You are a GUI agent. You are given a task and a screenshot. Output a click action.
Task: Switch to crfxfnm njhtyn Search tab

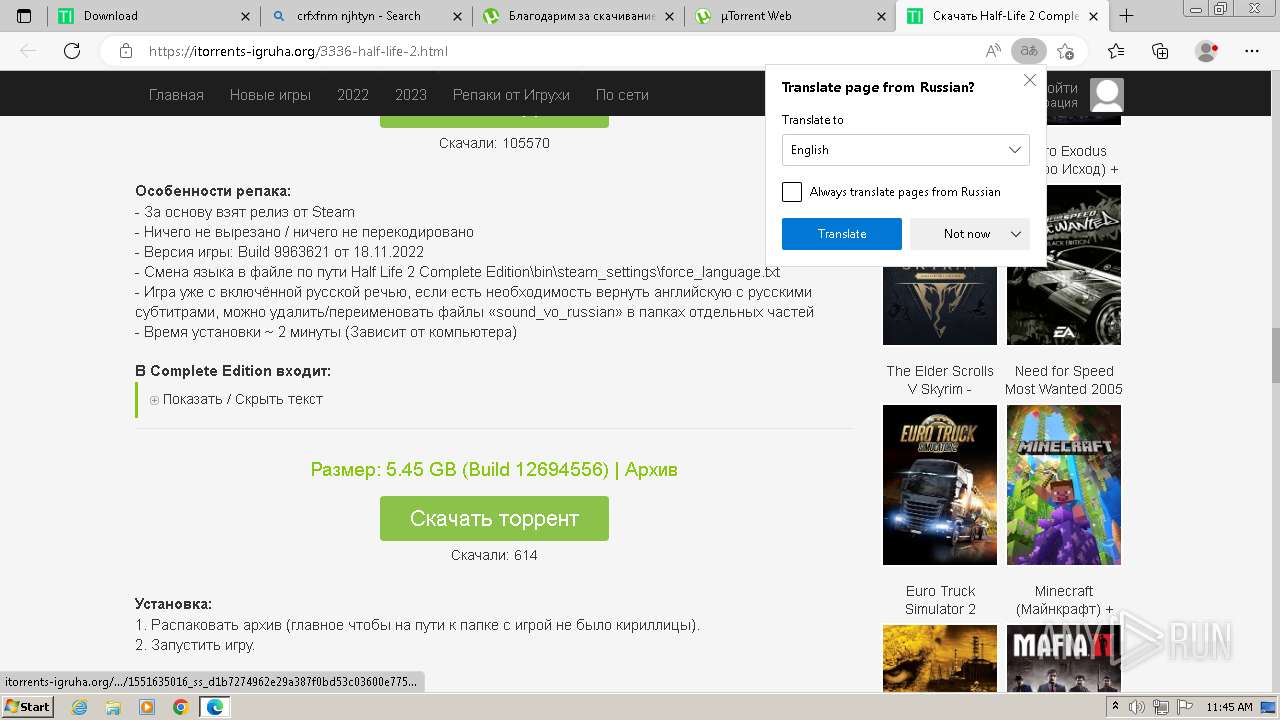click(366, 16)
